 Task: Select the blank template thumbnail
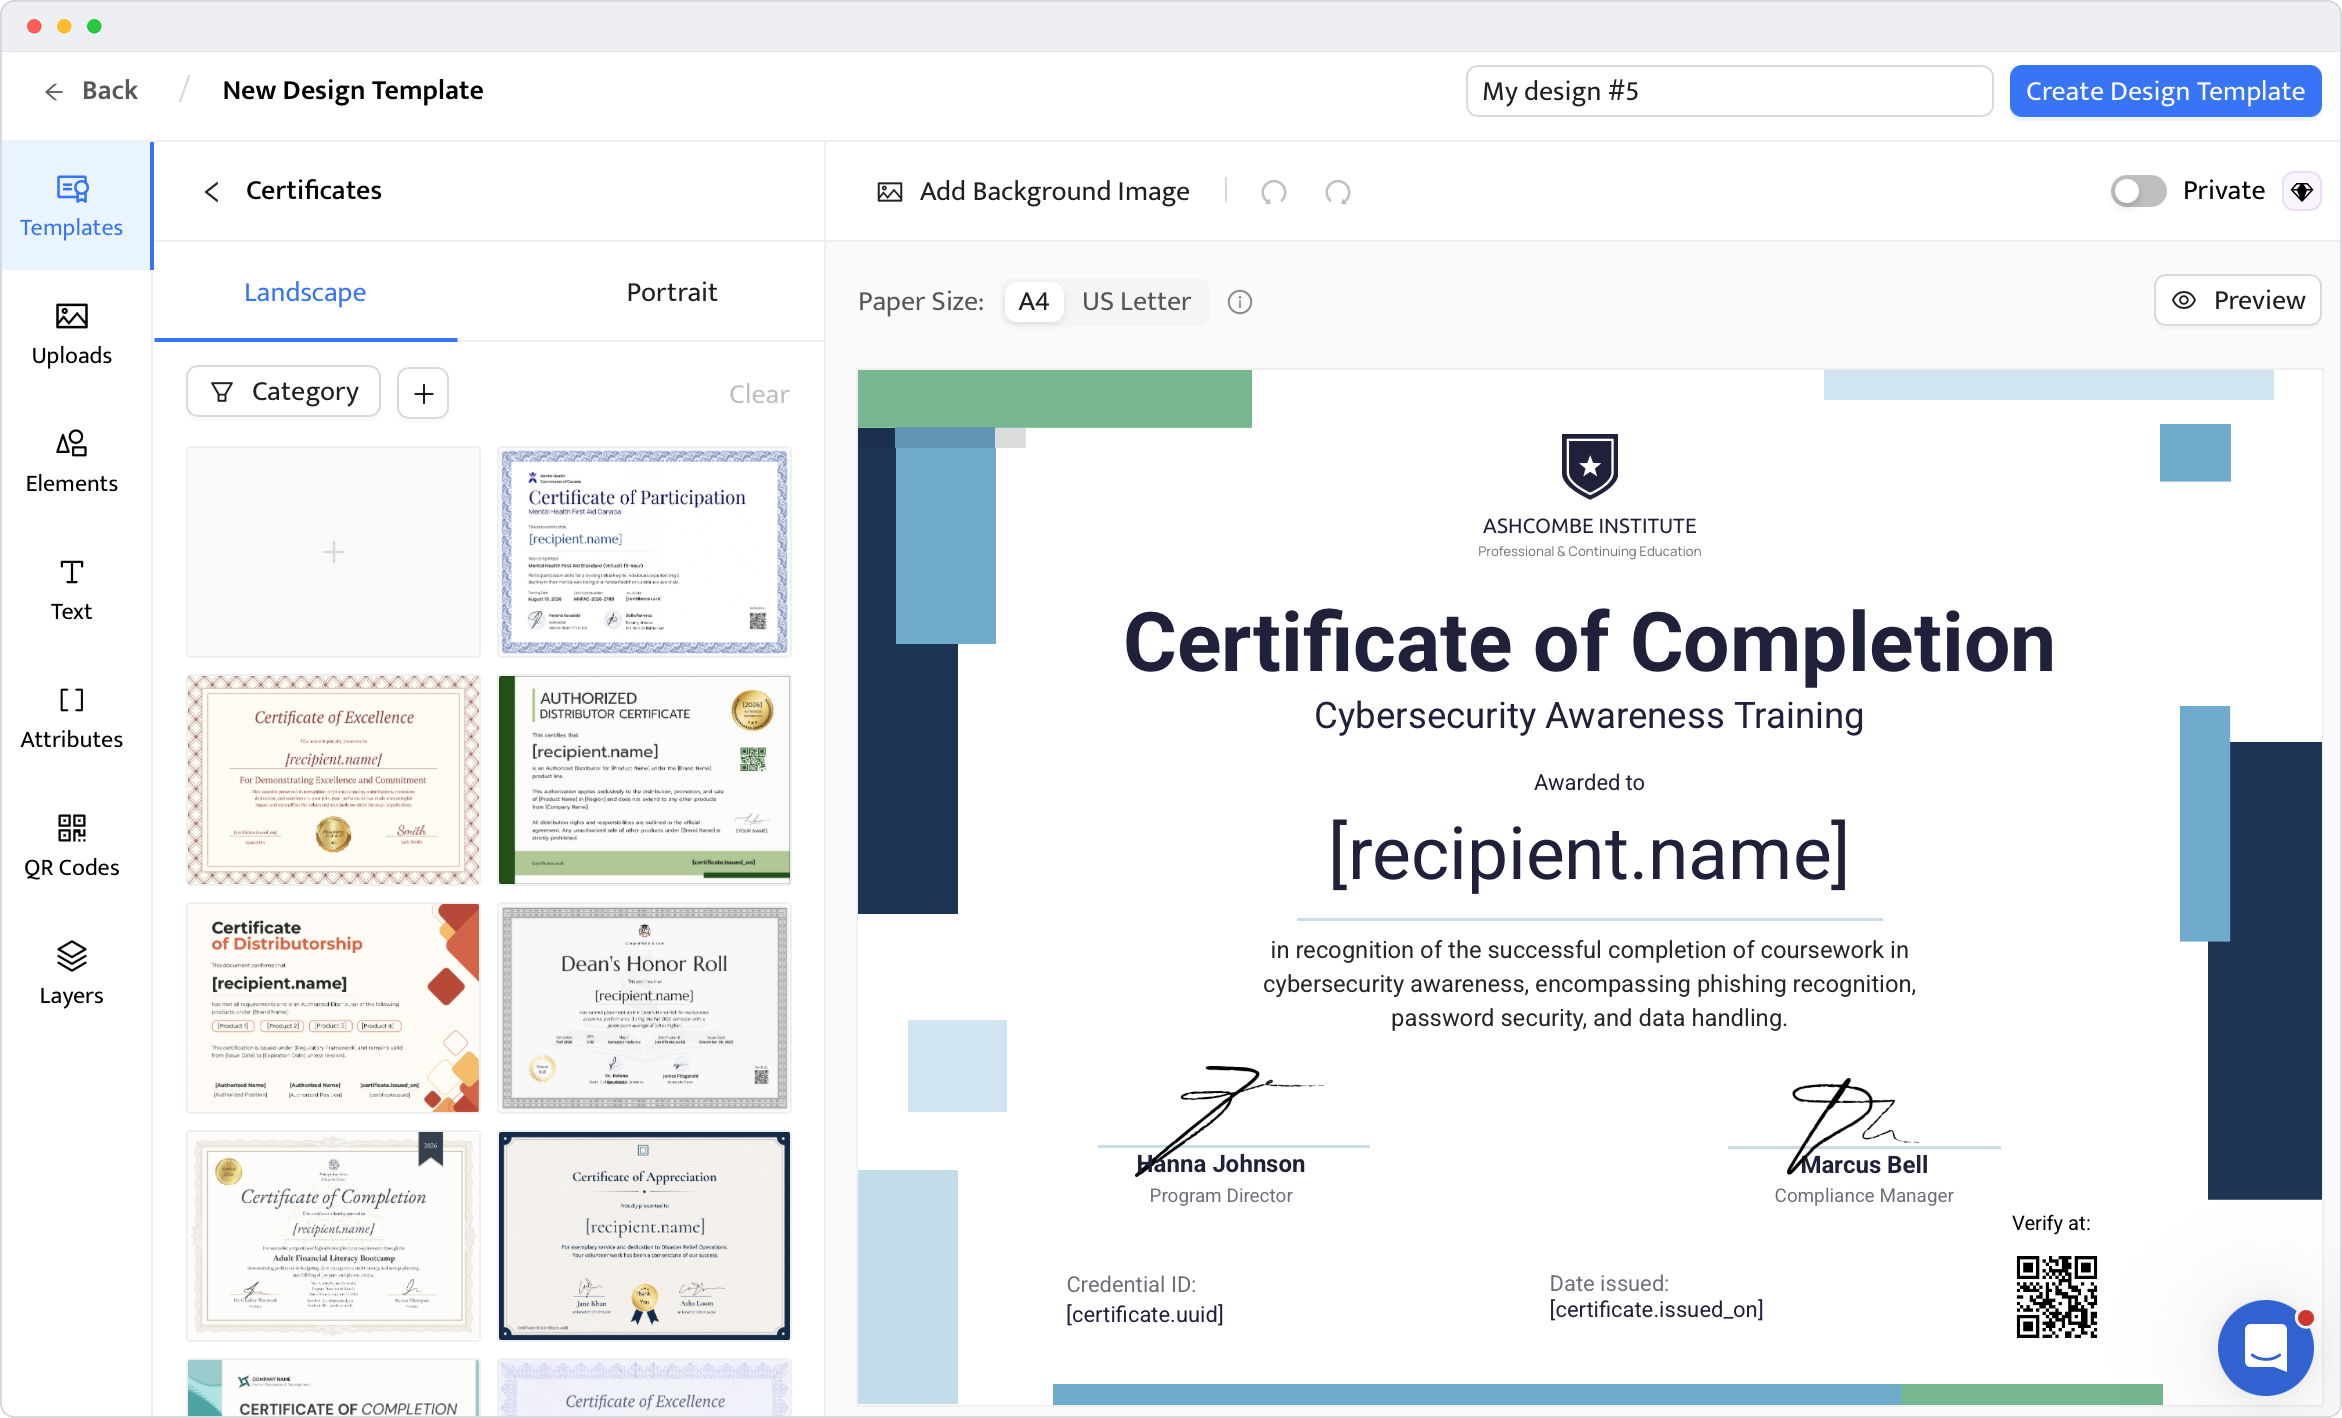pos(333,552)
